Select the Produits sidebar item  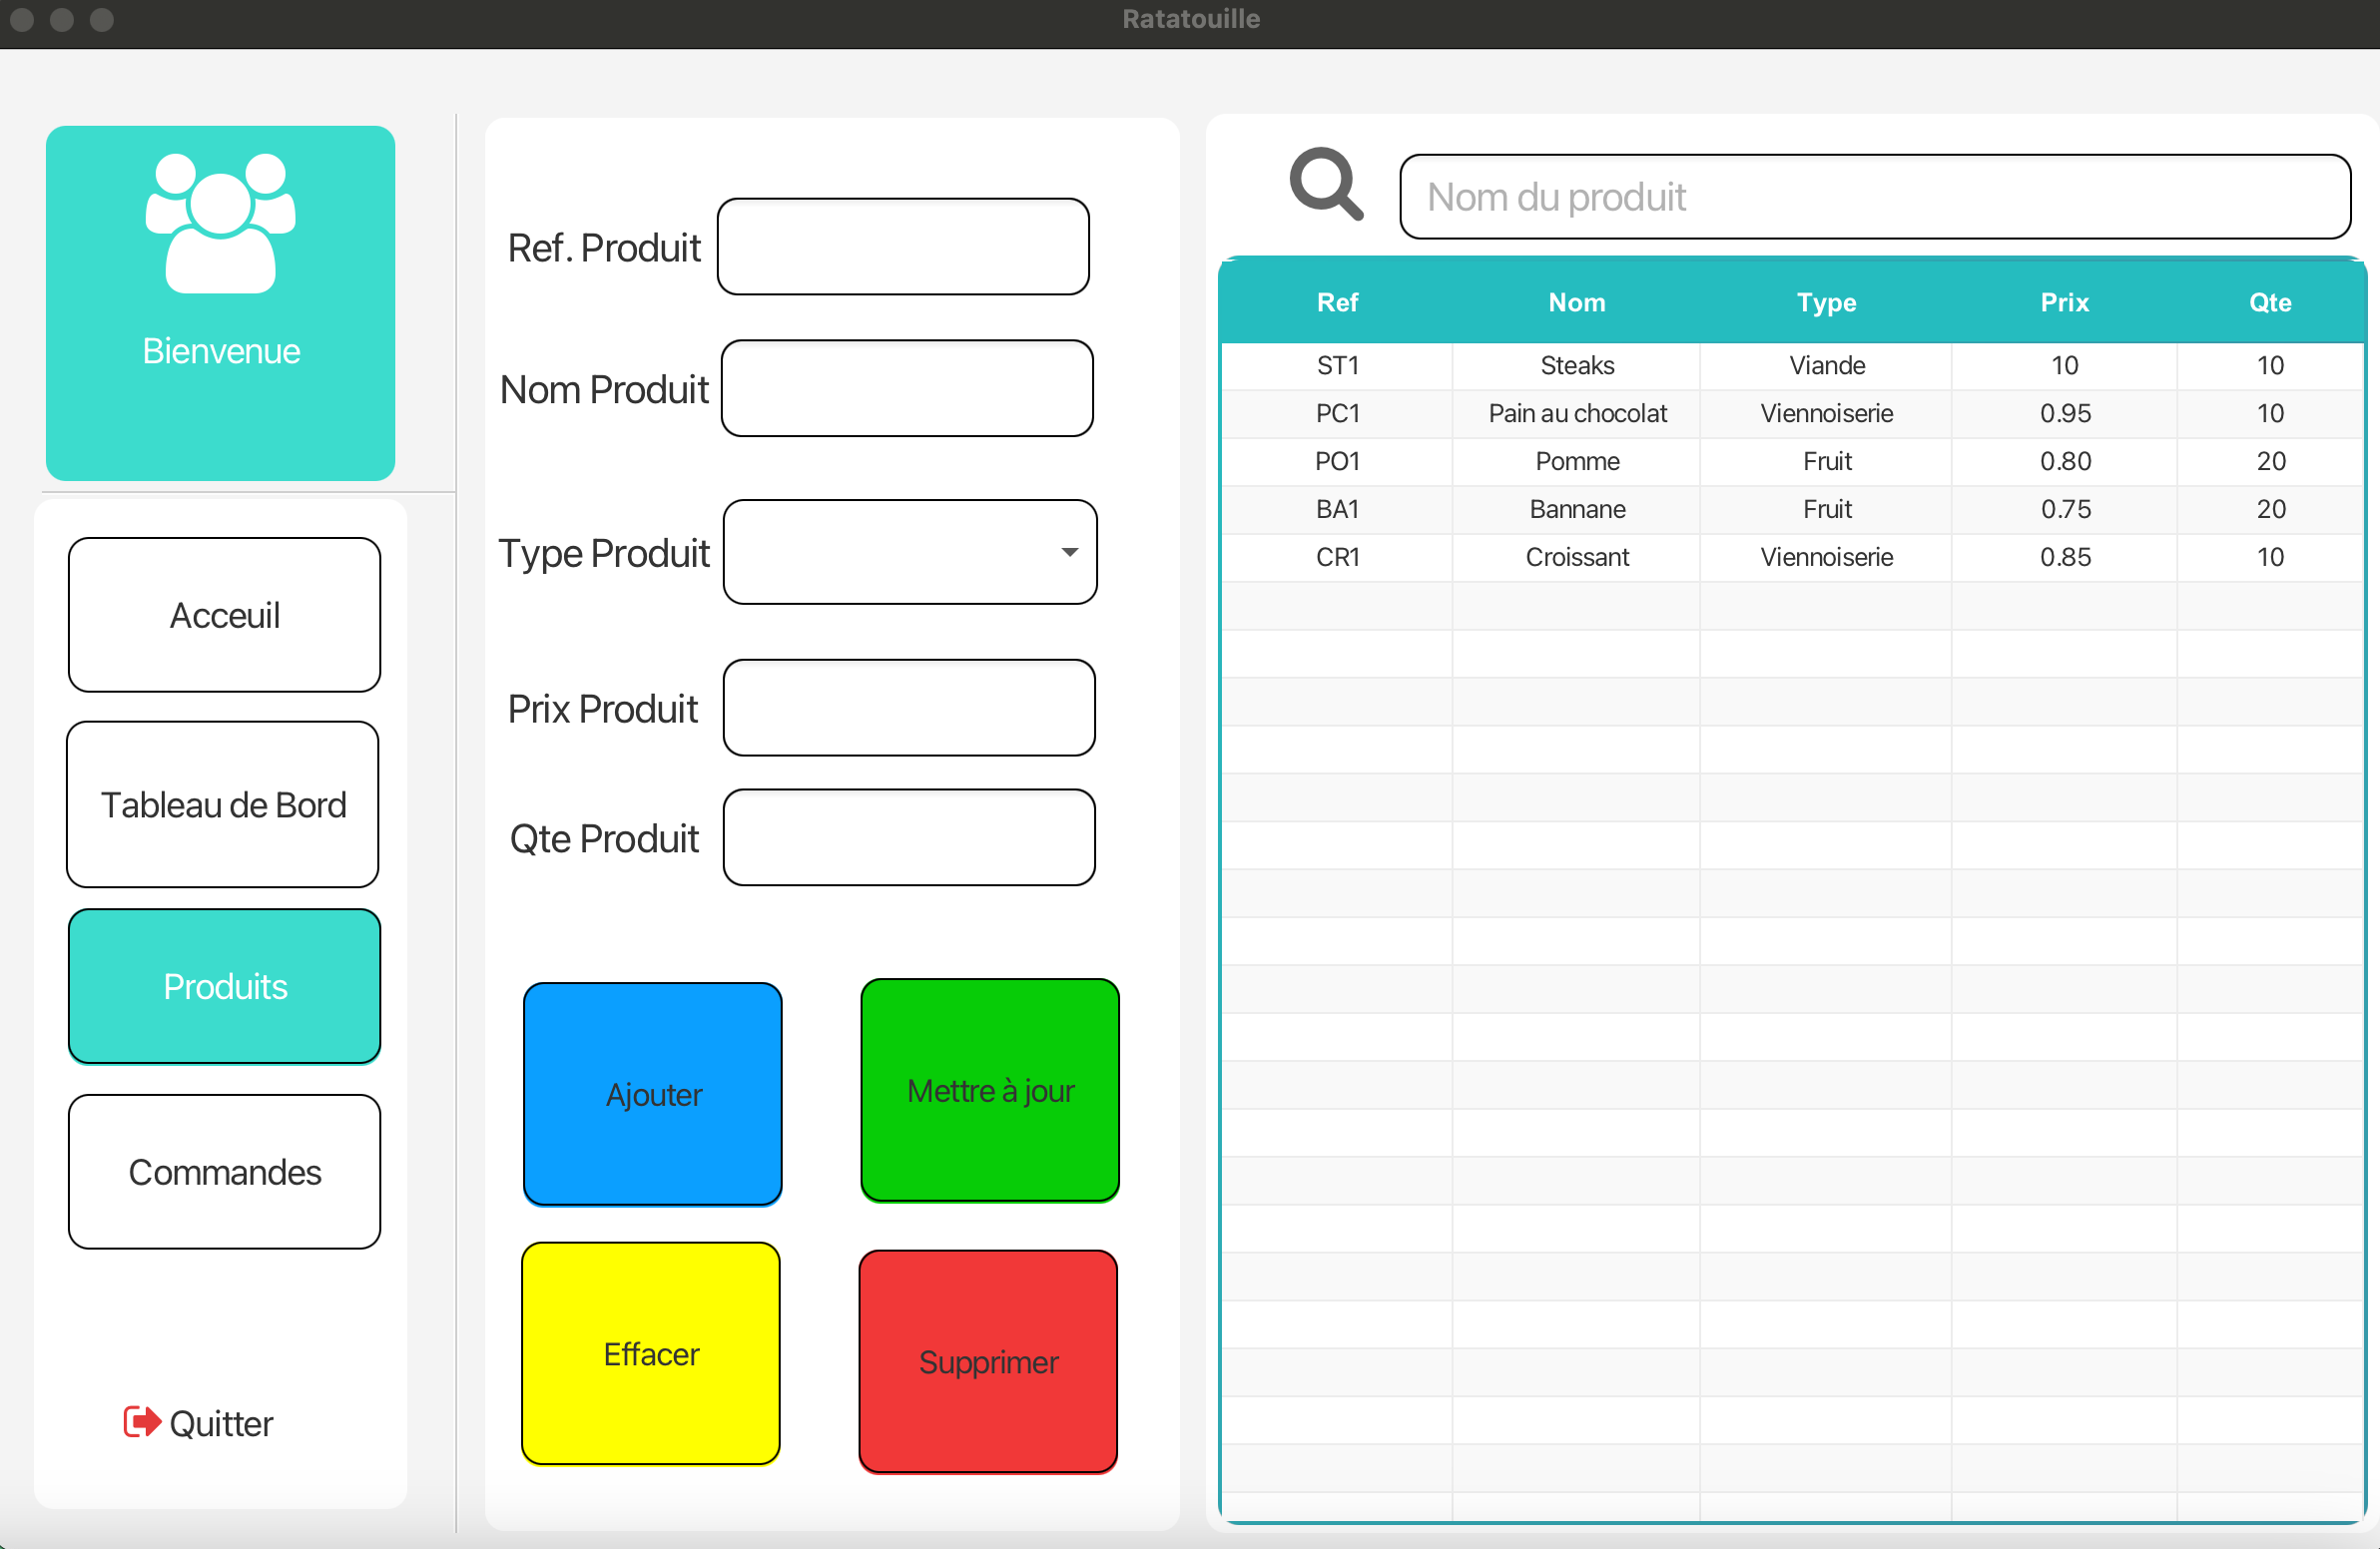pyautogui.click(x=224, y=986)
